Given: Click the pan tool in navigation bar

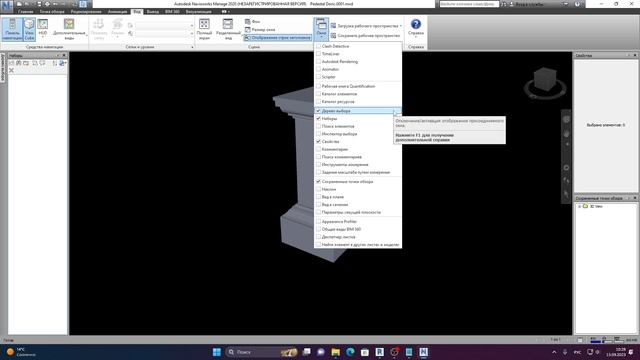Looking at the screenshot, I should (x=566, y=133).
